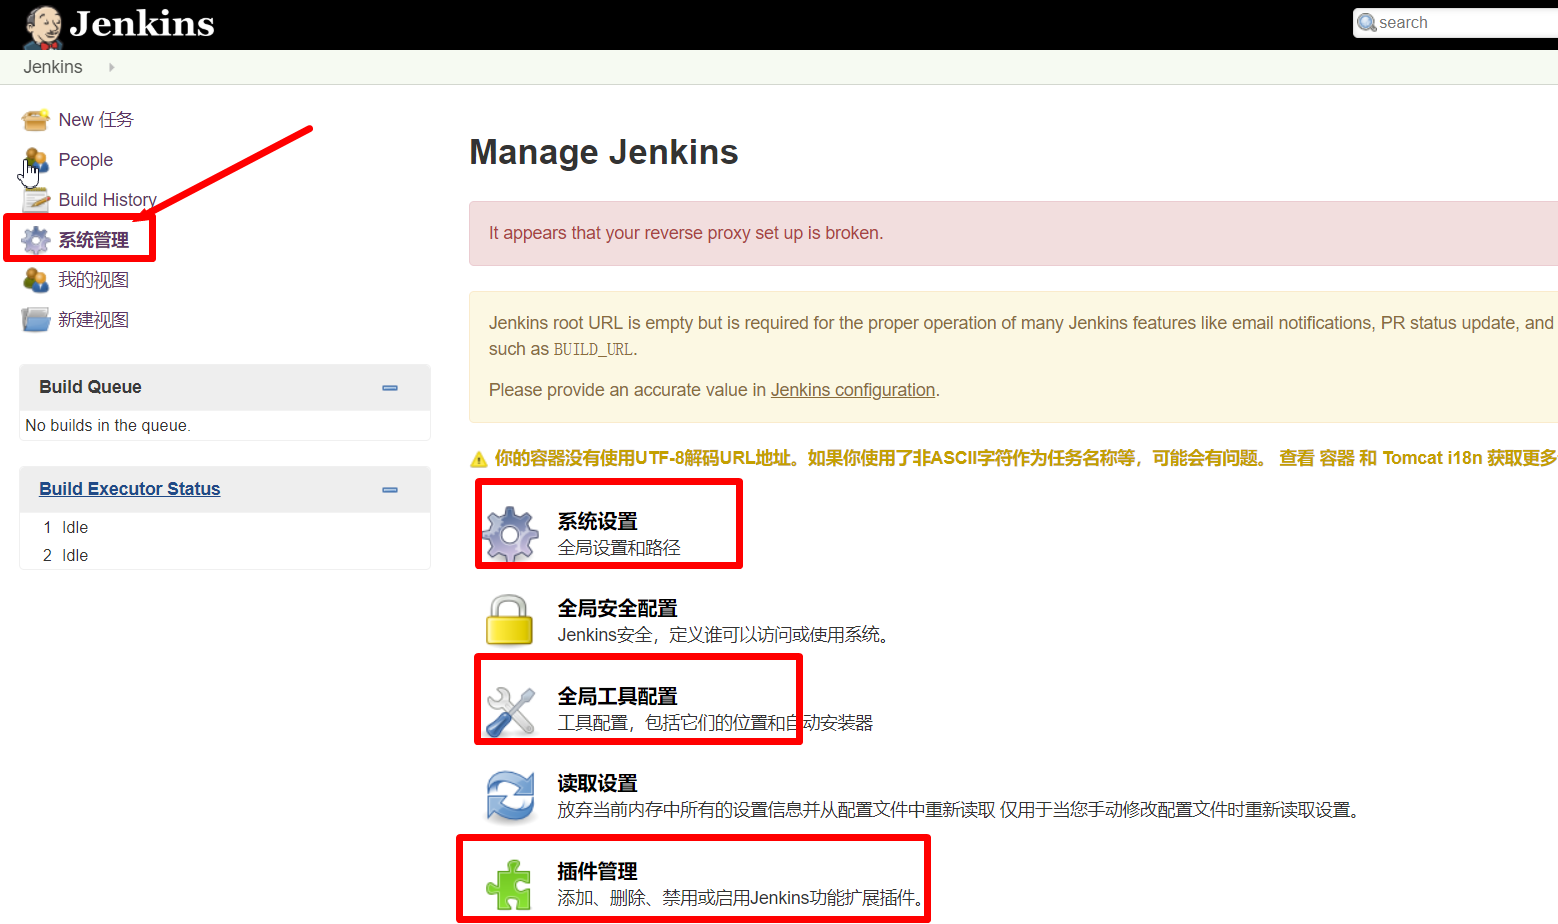Collapse the Build Queue panel
Image resolution: width=1558 pixels, height=924 pixels.
click(390, 388)
